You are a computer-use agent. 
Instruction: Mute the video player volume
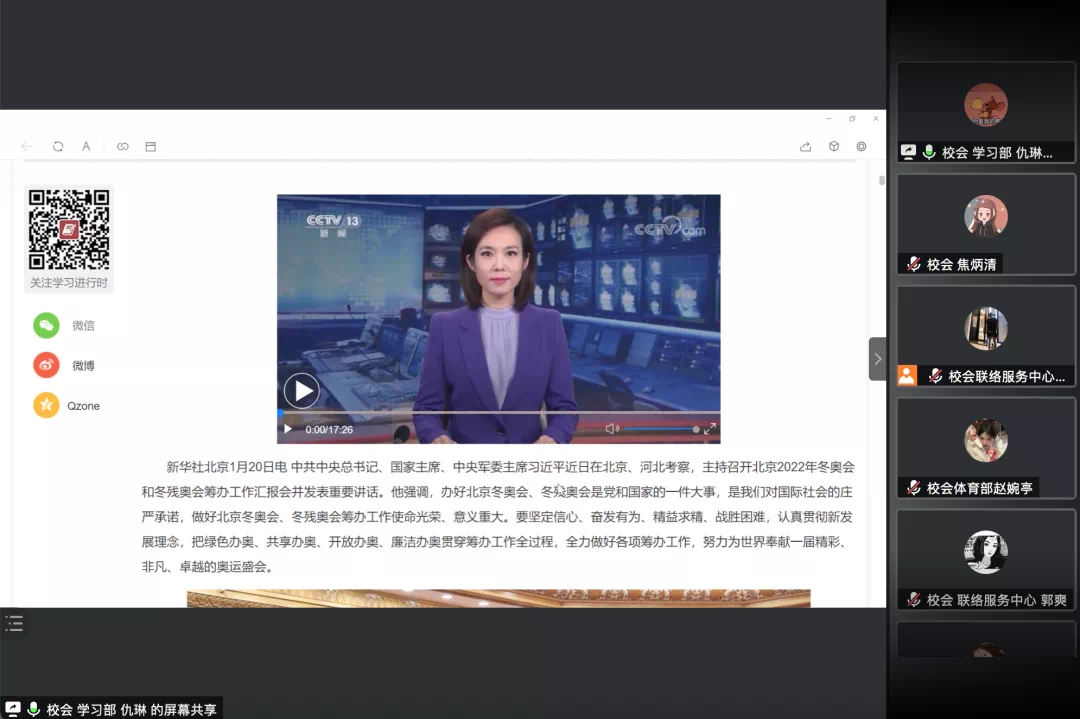click(612, 427)
